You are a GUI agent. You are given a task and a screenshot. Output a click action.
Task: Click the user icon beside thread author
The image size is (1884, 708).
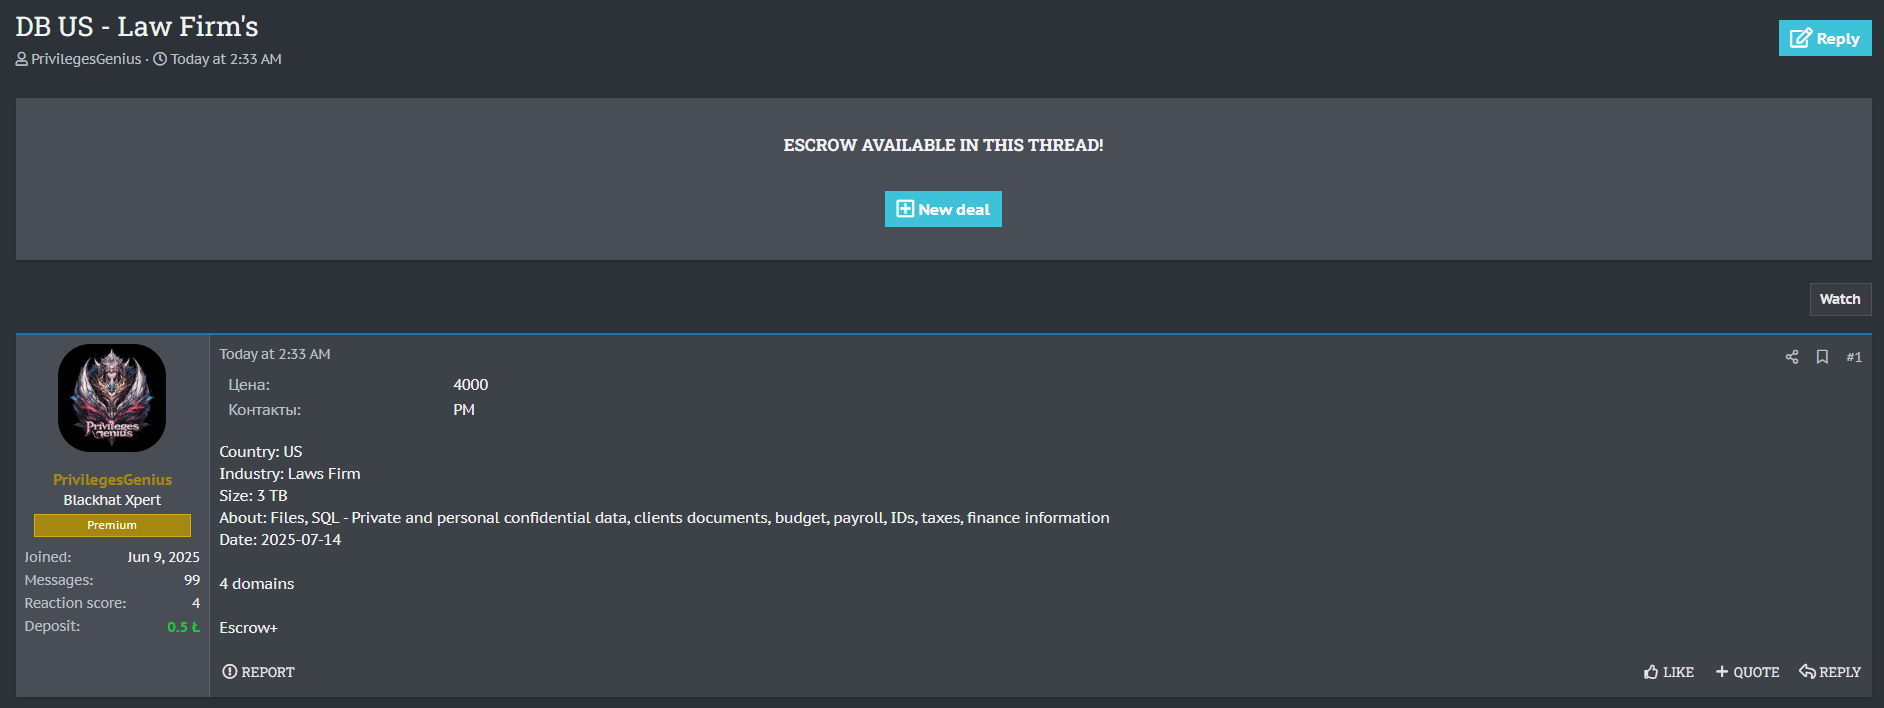(22, 60)
